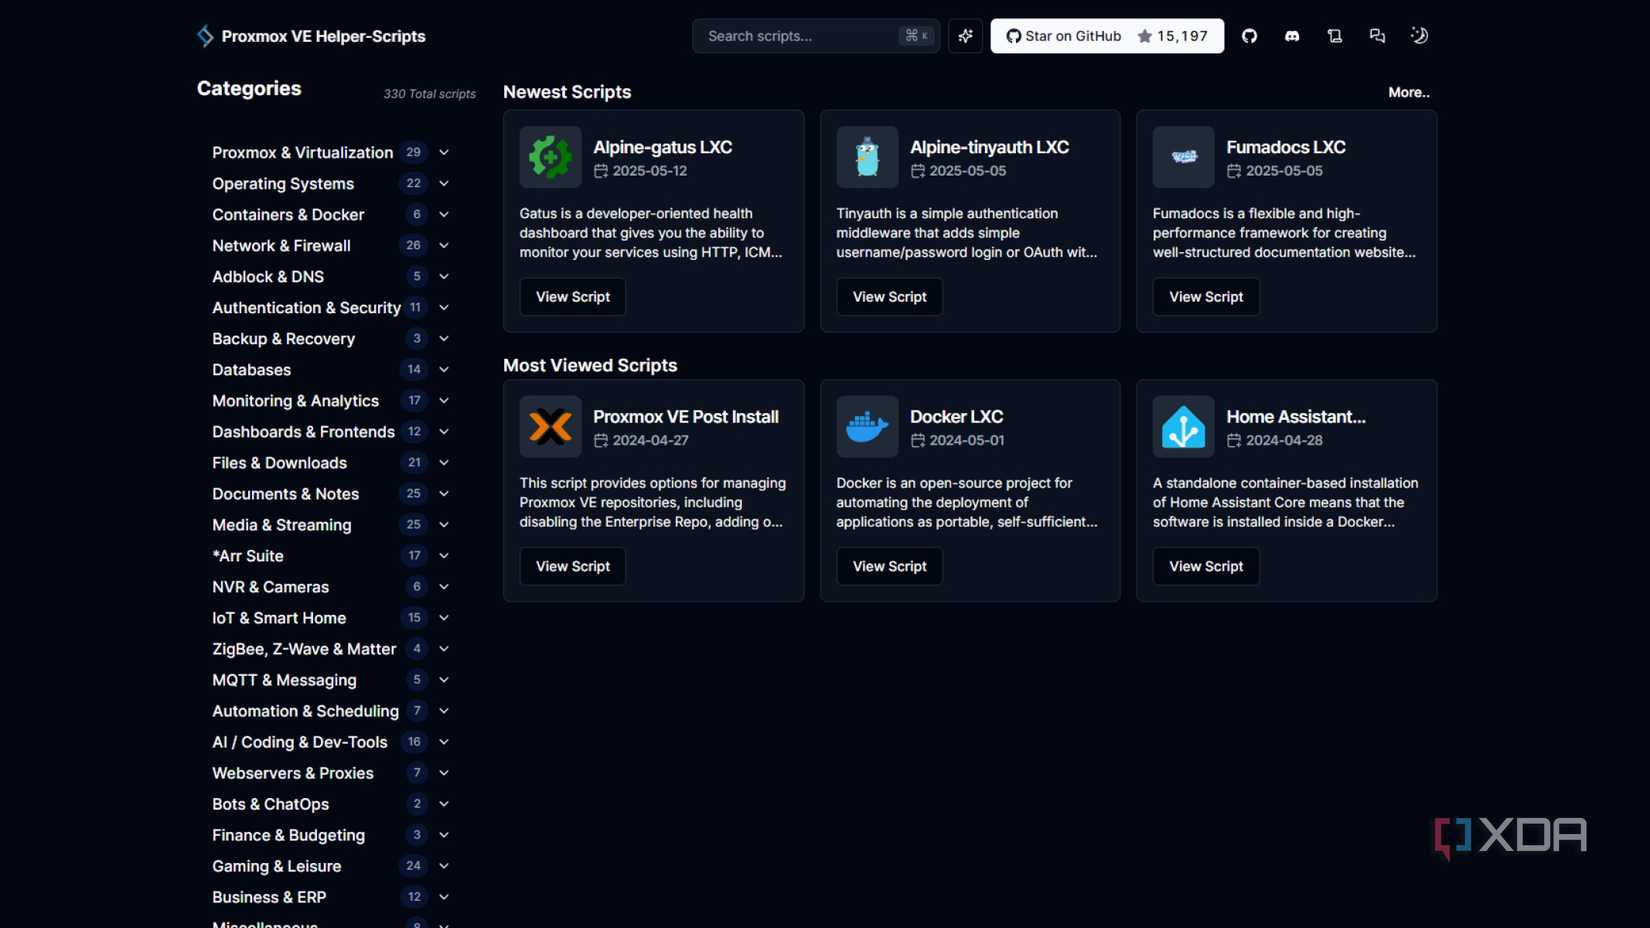The height and width of the screenshot is (928, 1650).
Task: Click the Alpine-gatus LXC gear icon
Action: click(x=550, y=157)
